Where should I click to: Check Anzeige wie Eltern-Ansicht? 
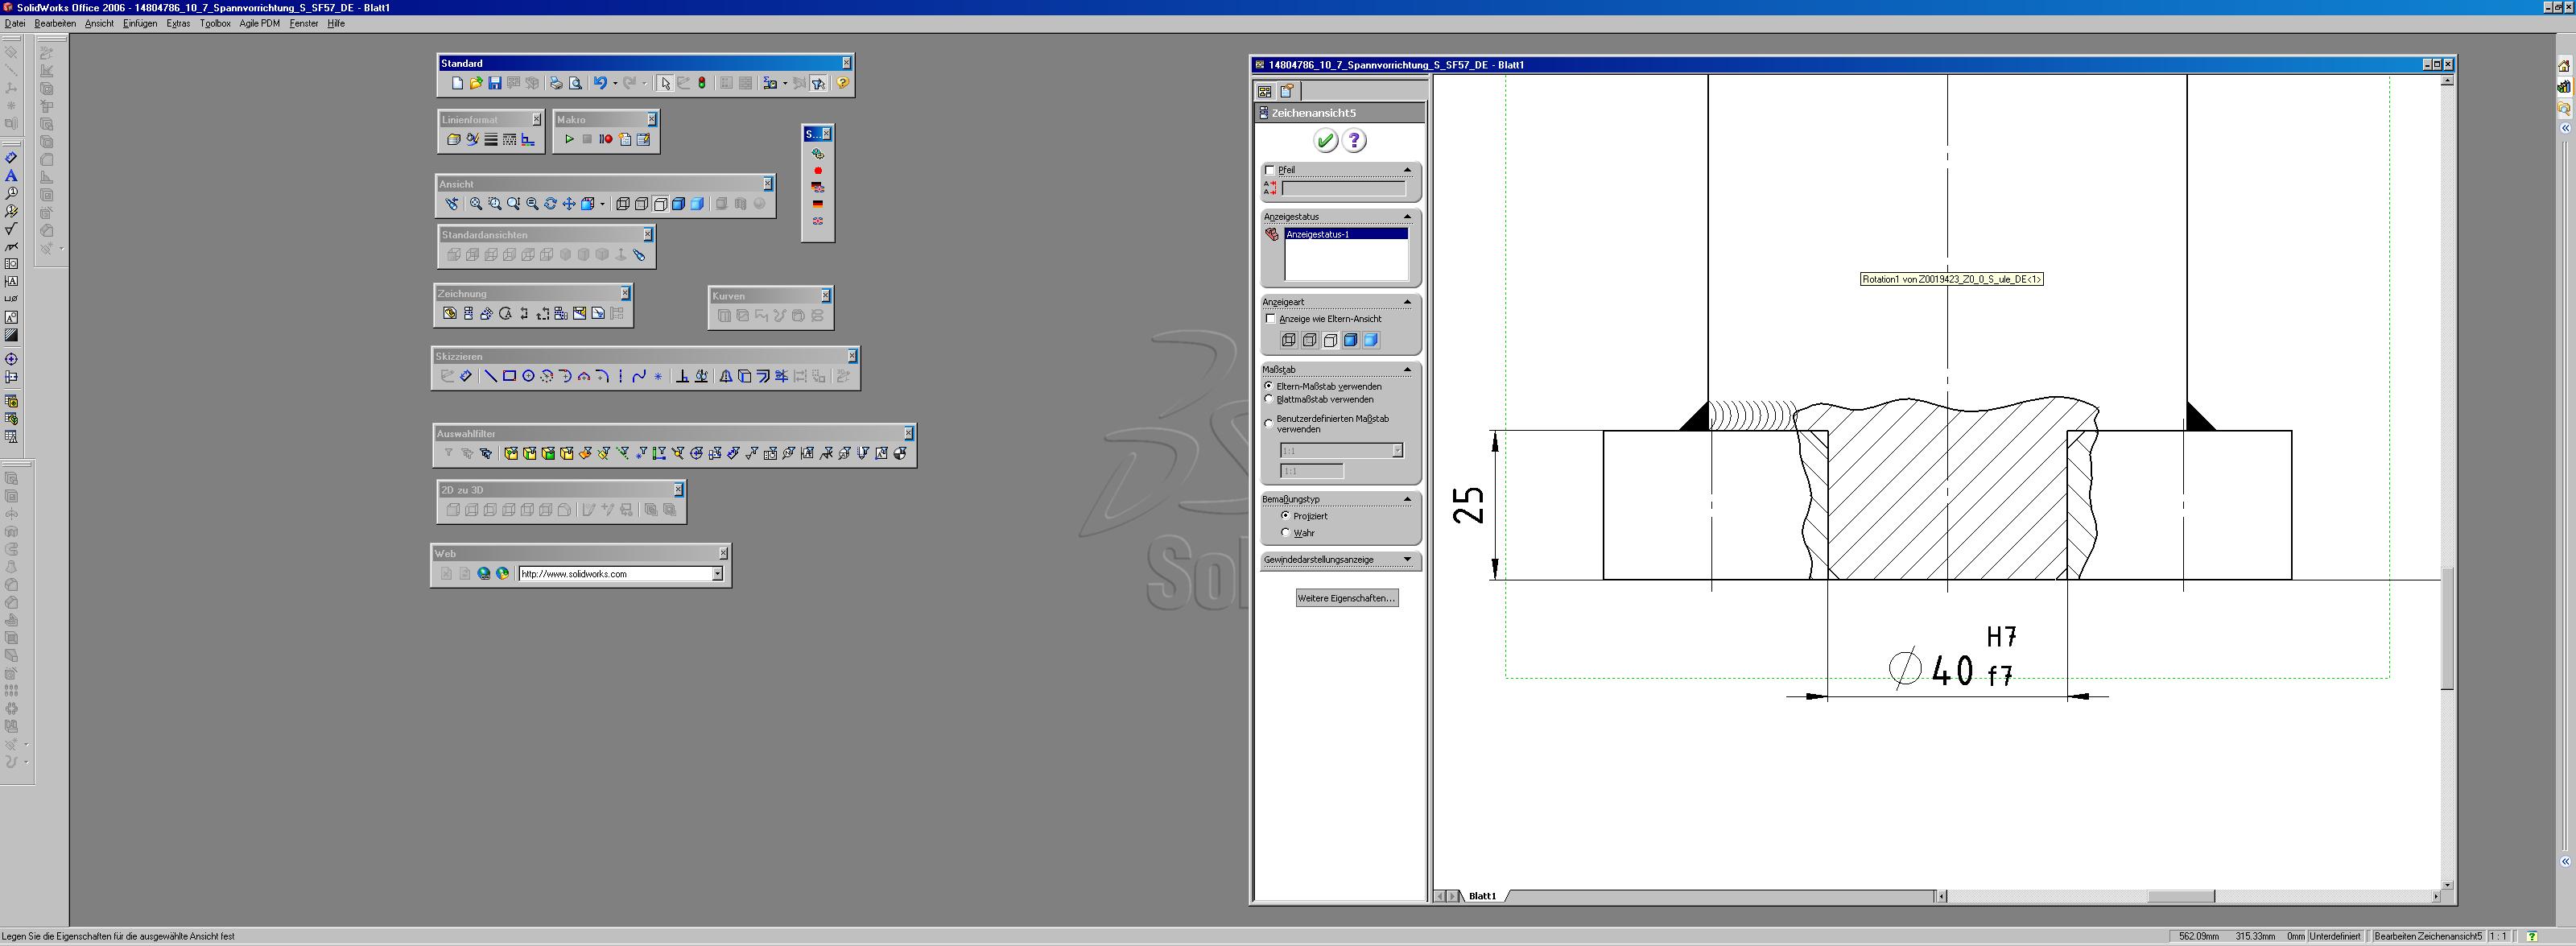1271,319
